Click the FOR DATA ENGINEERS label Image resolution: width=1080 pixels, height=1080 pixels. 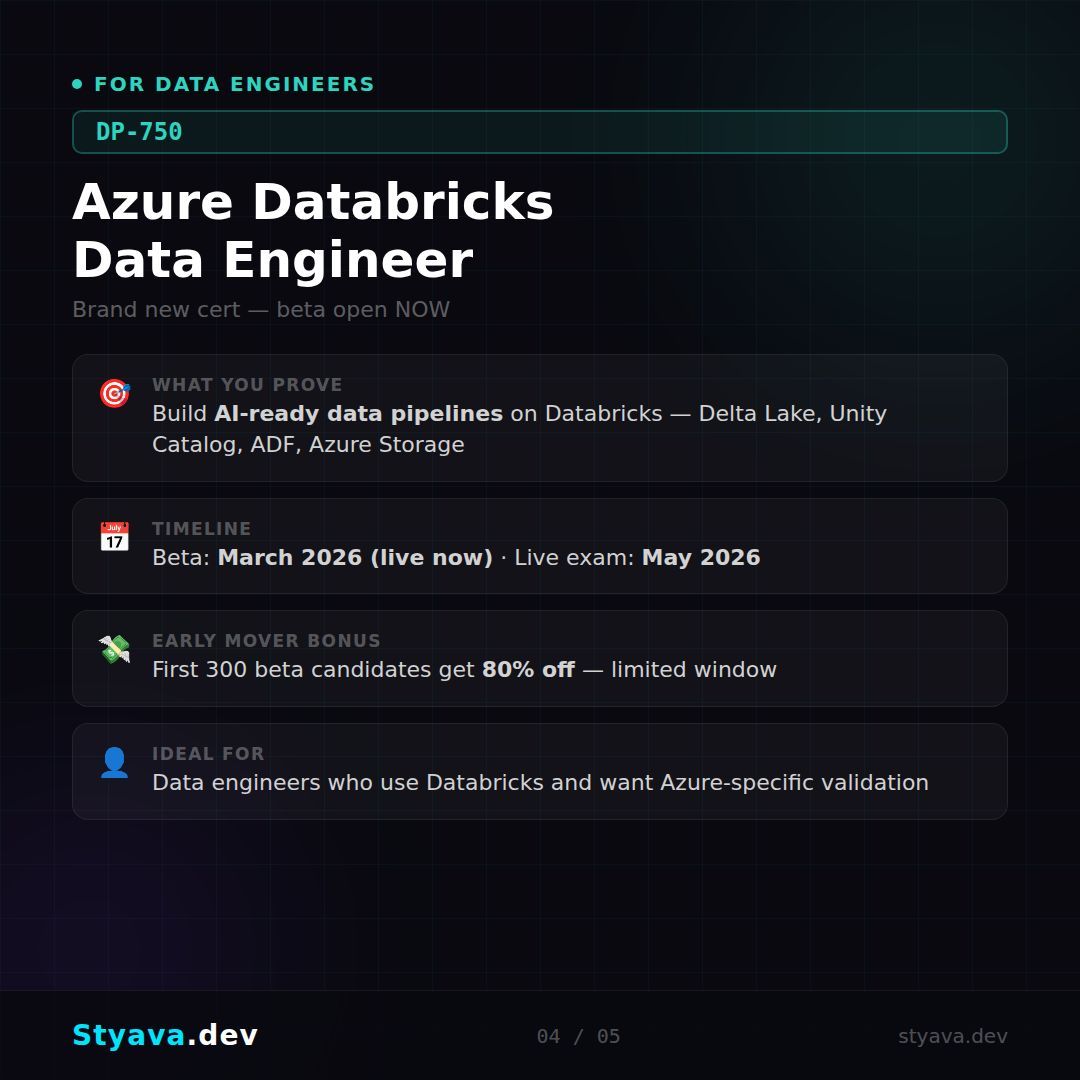coord(234,84)
